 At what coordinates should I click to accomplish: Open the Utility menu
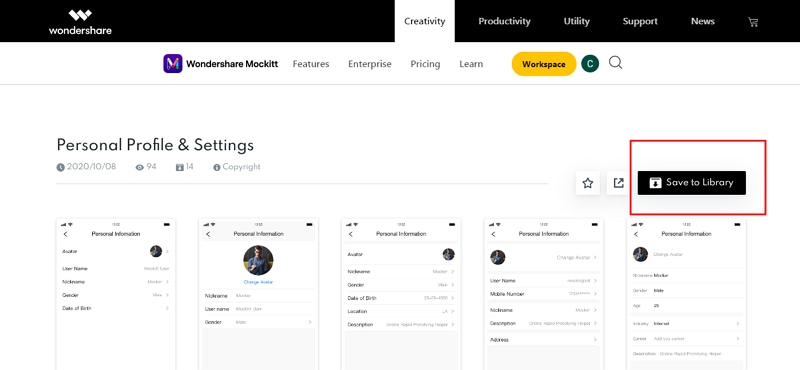pos(577,21)
